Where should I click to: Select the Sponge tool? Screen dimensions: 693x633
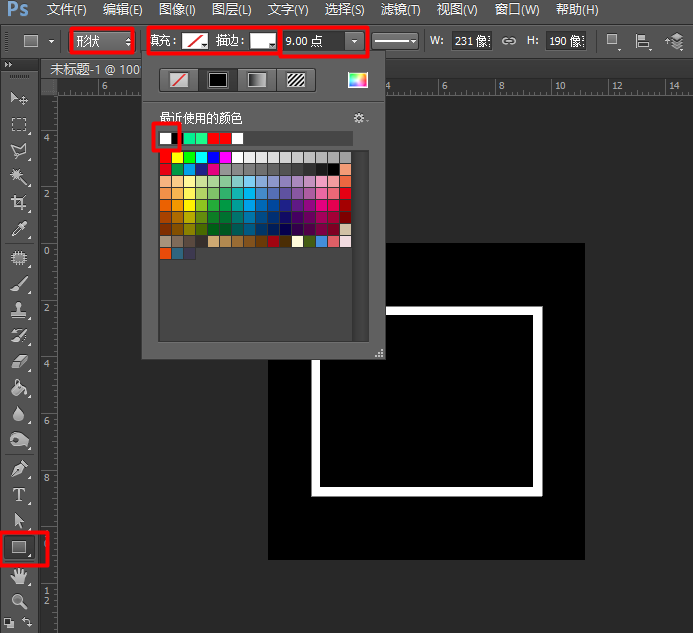[x=19, y=440]
